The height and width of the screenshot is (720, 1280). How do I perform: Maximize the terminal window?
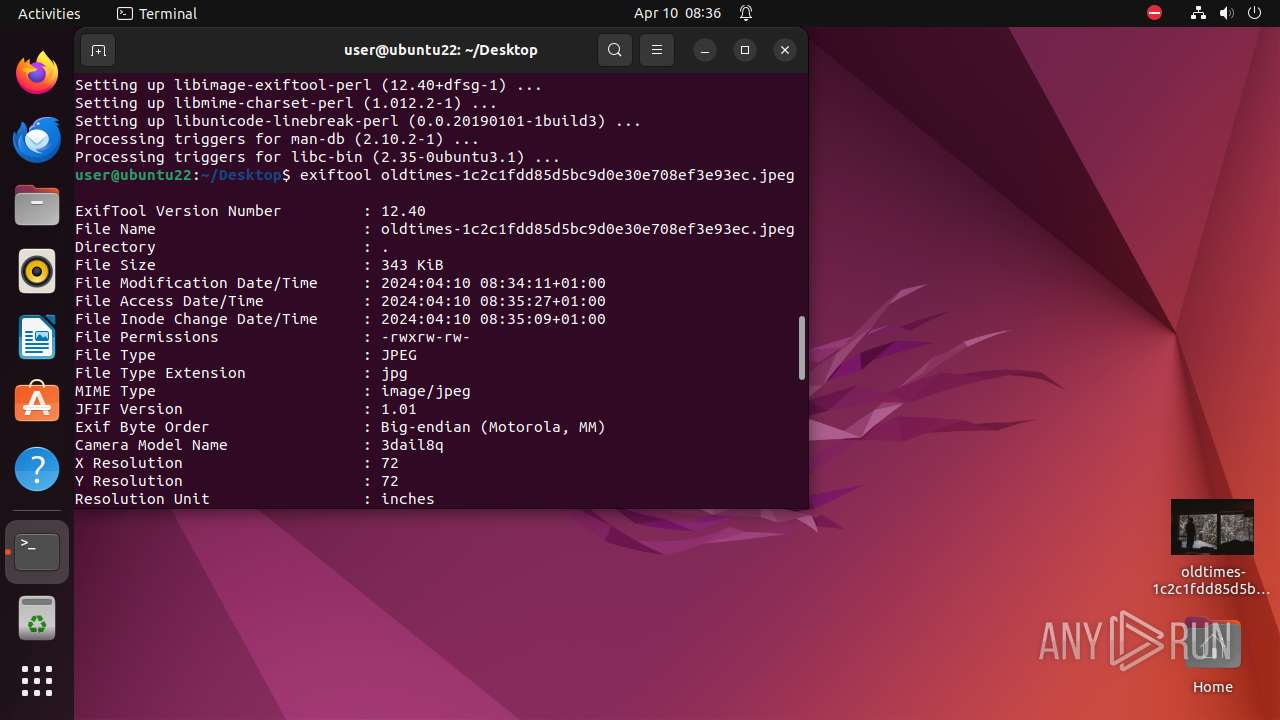click(x=745, y=50)
